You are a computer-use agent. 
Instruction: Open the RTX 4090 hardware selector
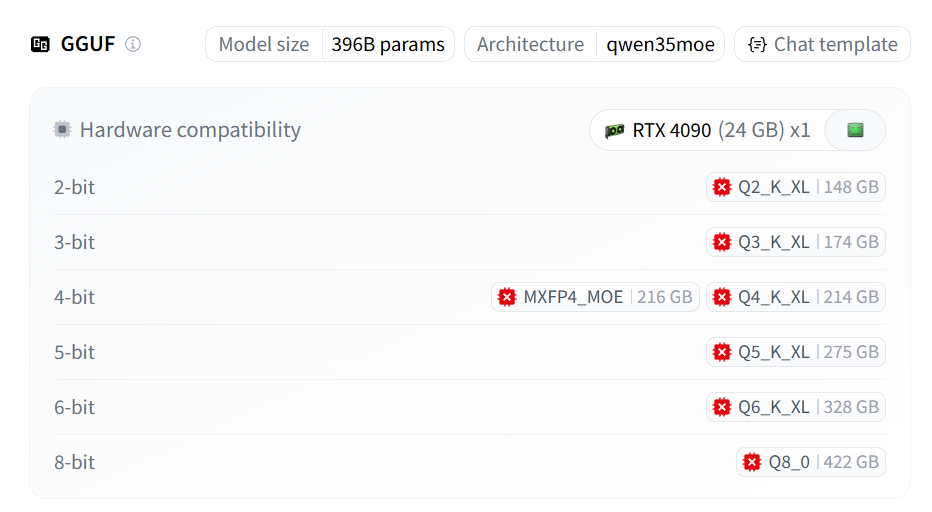click(708, 130)
